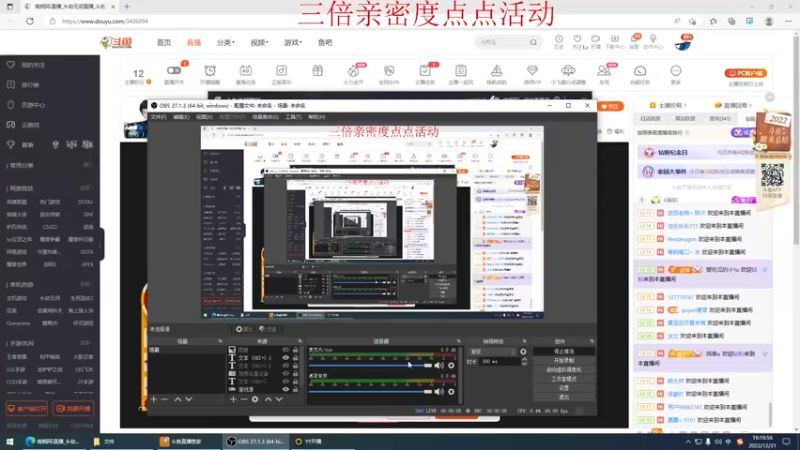Open the friends icon in streamer toolbar
This screenshot has height=450, width=800.
click(604, 70)
